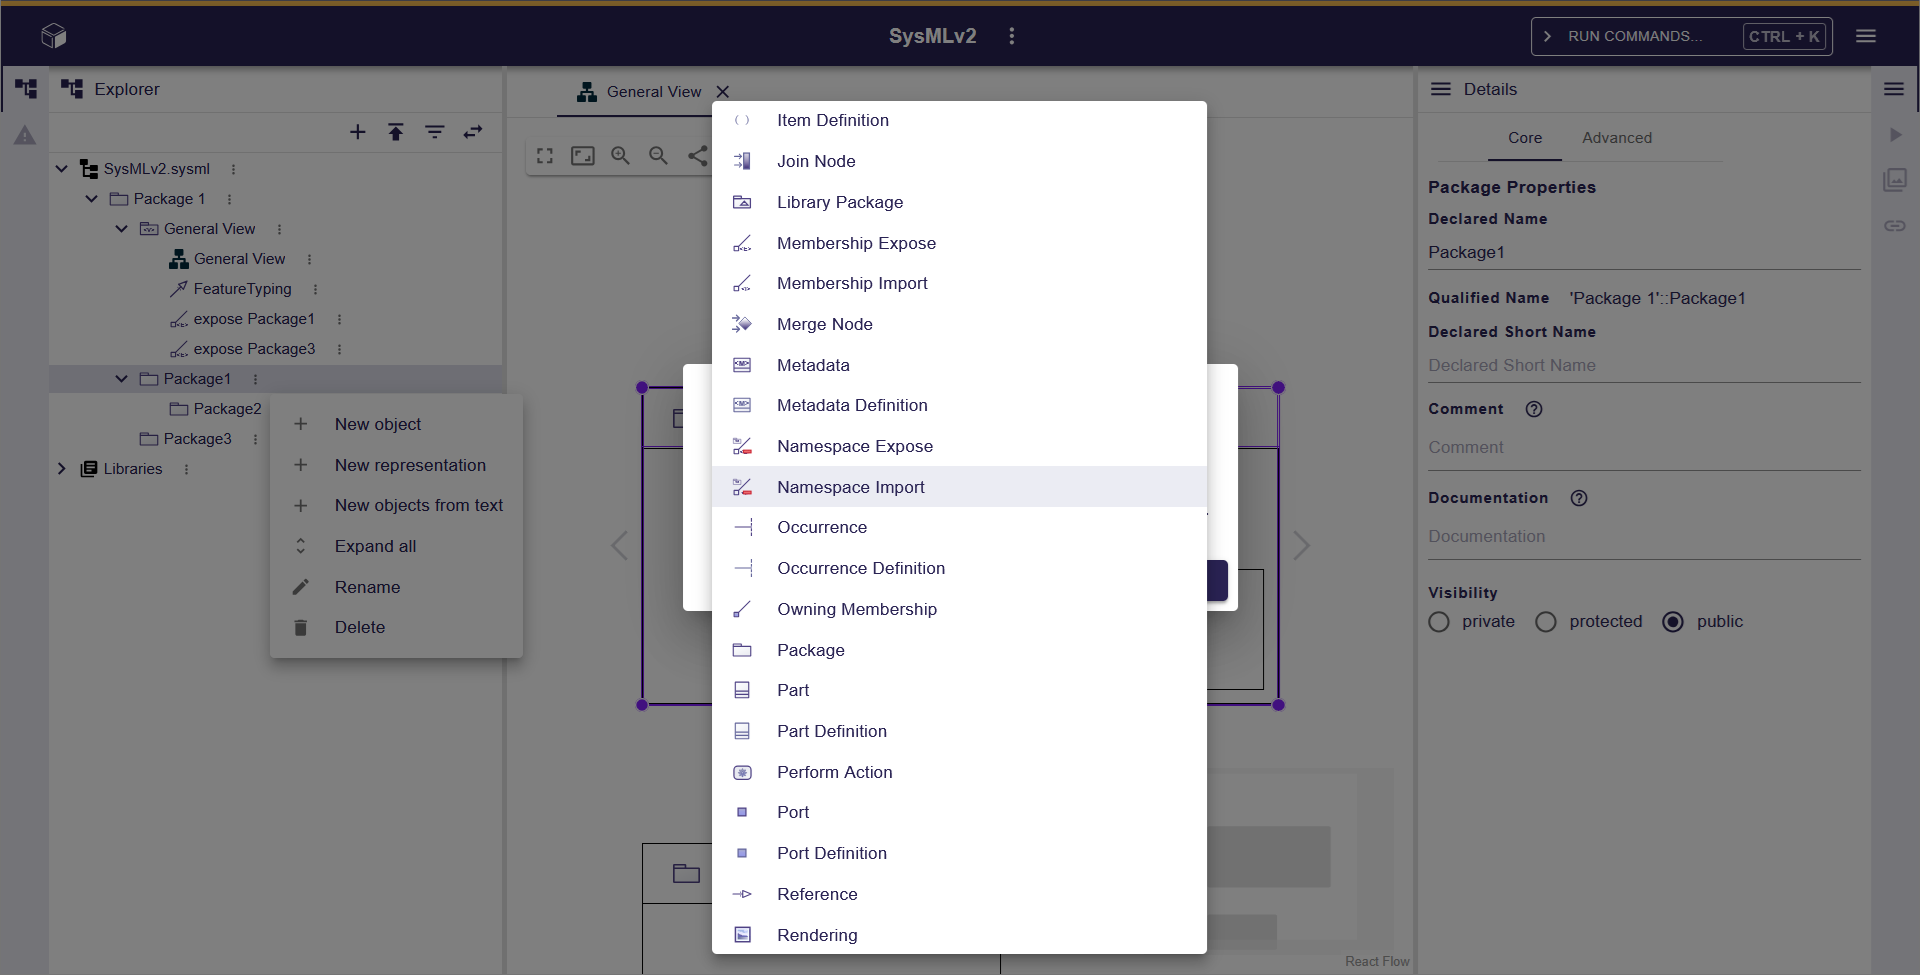The width and height of the screenshot is (1920, 975).
Task: Open the hamburger menu in top bar
Action: pos(1866,36)
